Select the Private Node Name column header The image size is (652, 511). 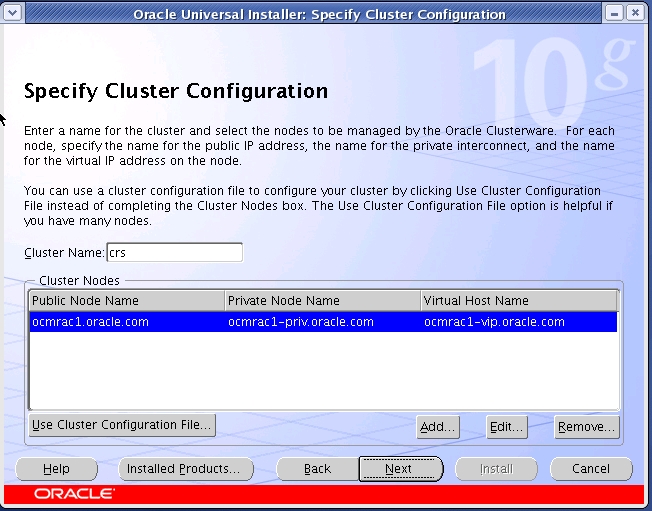coord(323,301)
